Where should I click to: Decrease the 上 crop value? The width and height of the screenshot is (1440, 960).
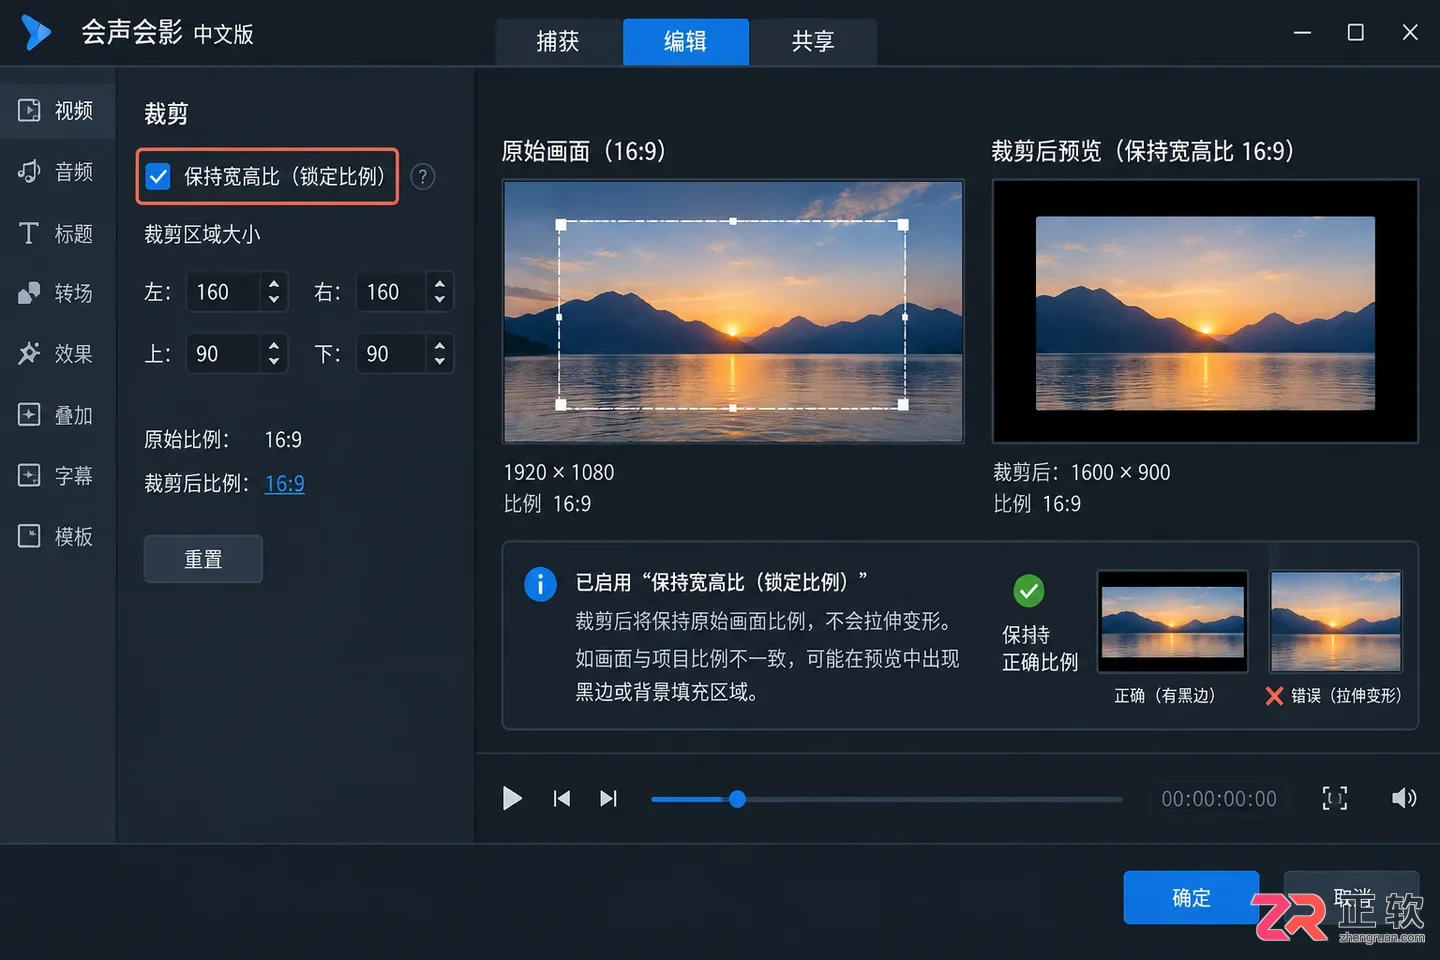[x=274, y=361]
